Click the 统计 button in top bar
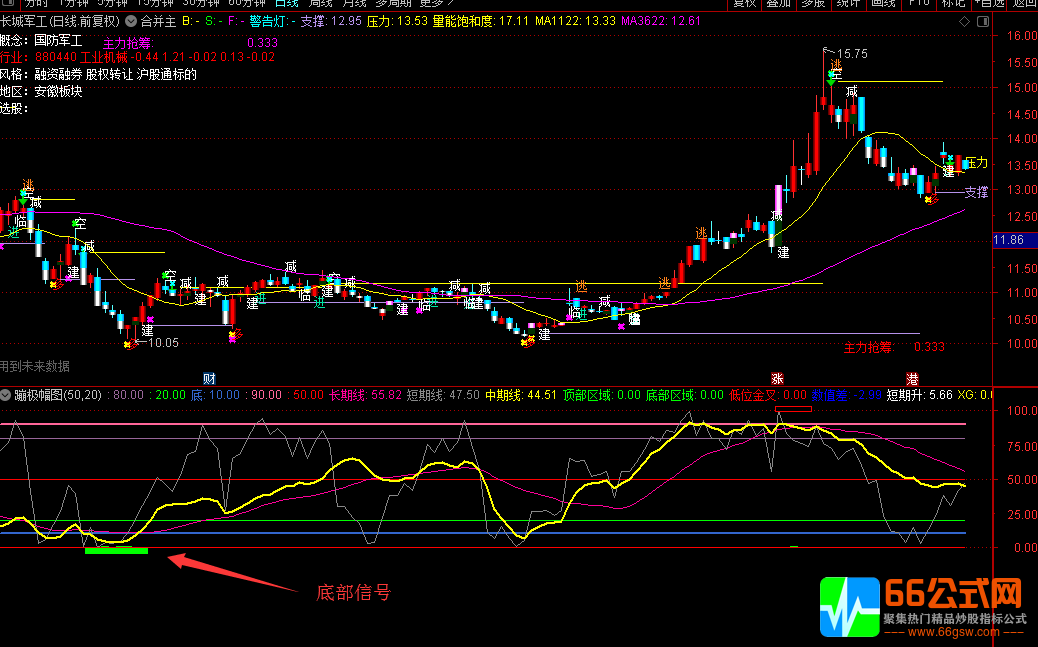1038x647 pixels. tap(848, 3)
